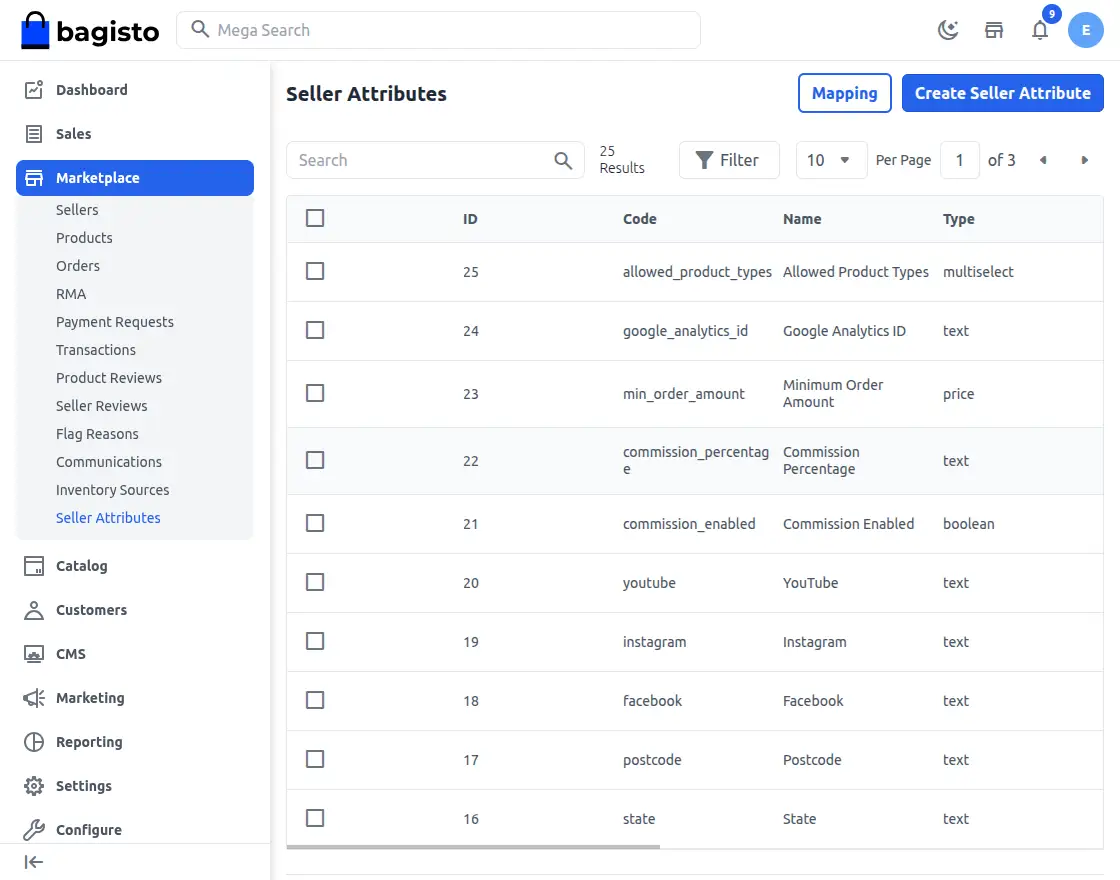
Task: Open the Mapping button
Action: (x=844, y=93)
